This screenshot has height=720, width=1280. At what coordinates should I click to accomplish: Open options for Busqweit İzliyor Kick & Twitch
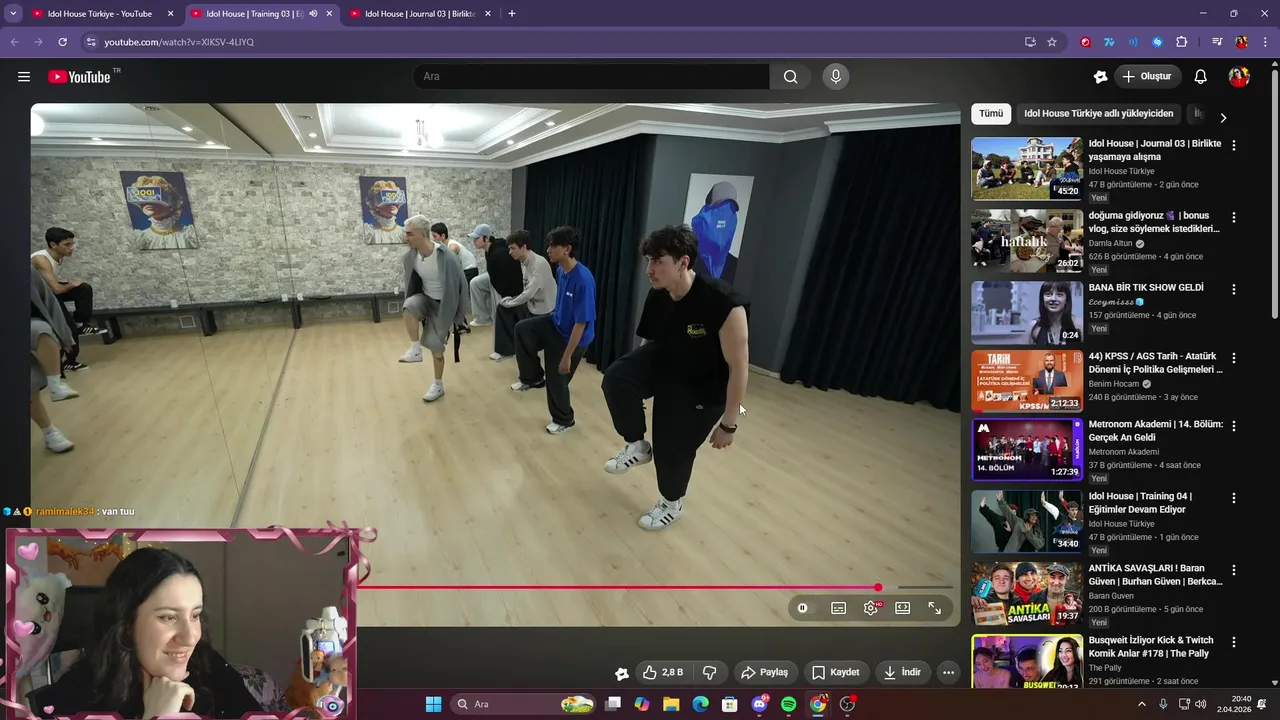point(1234,642)
